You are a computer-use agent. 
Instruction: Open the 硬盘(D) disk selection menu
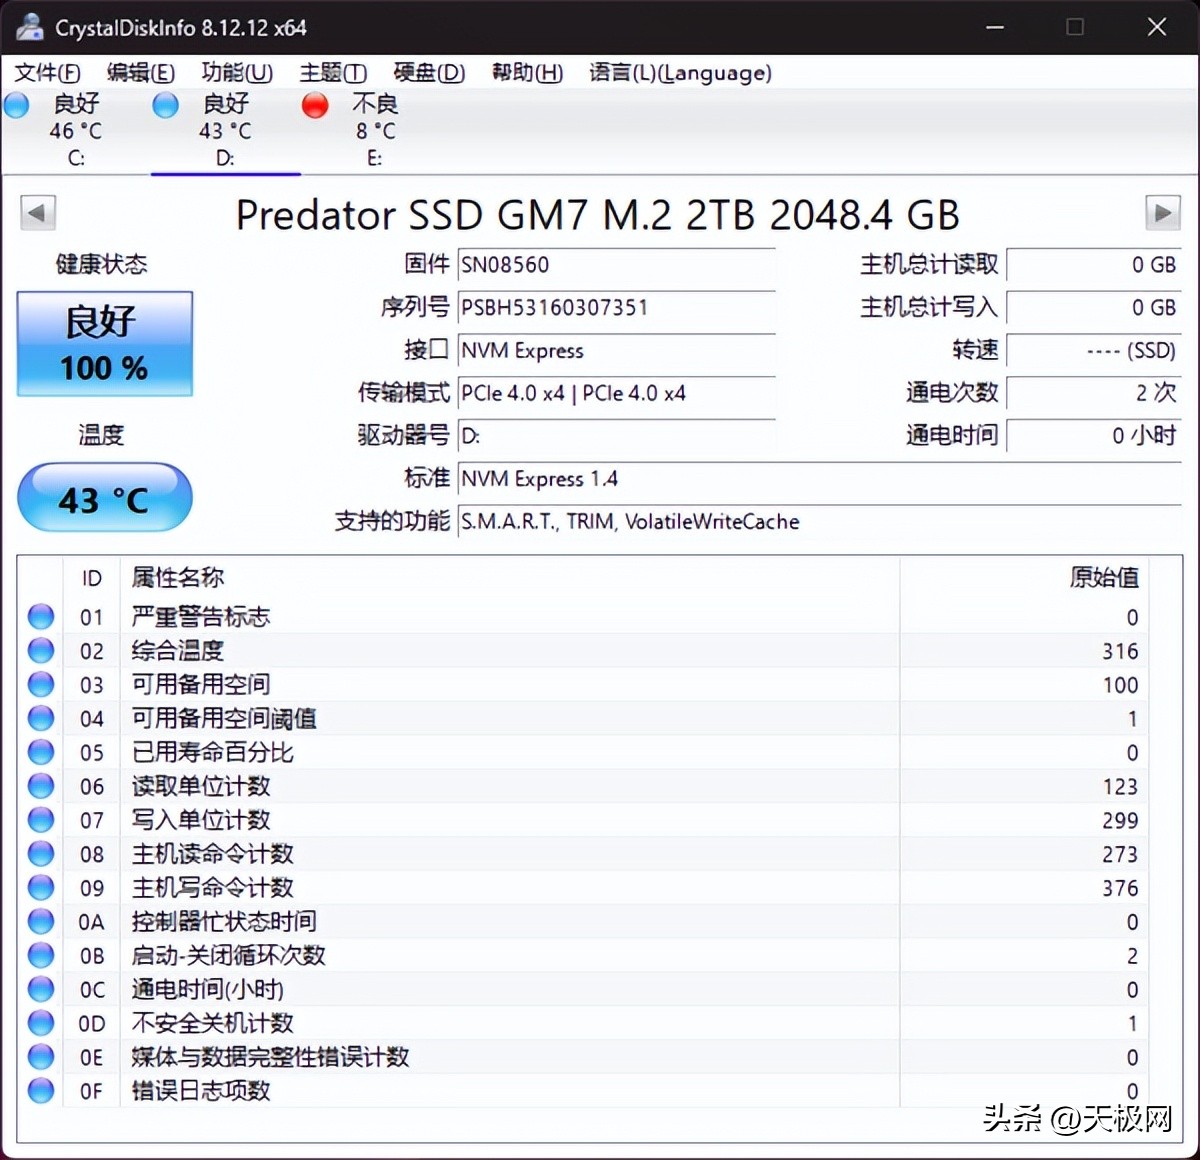pos(428,73)
